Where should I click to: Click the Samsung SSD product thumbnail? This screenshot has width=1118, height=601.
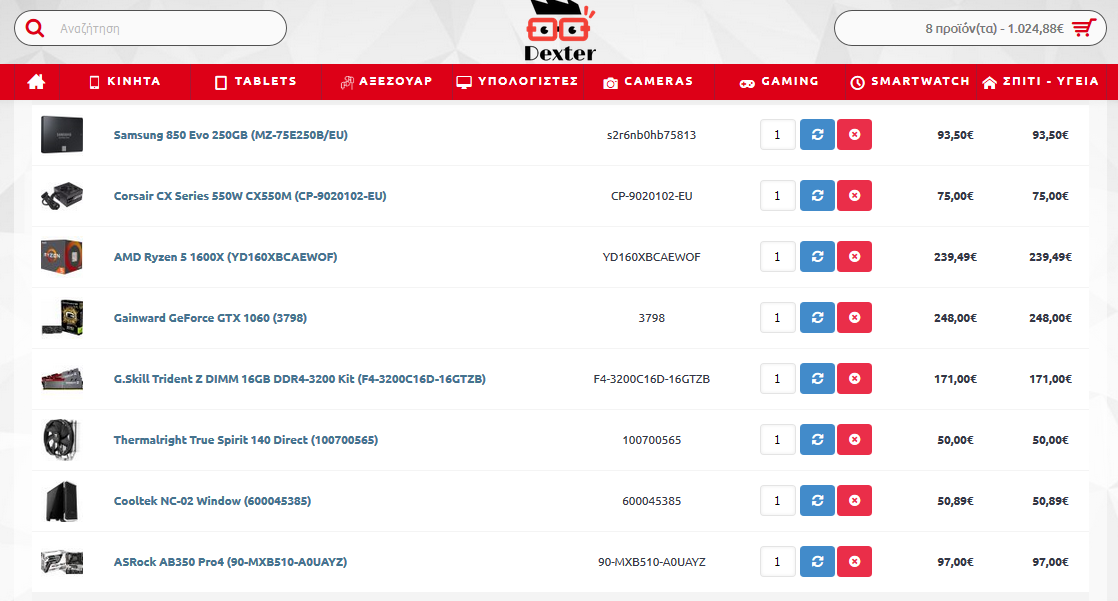(x=62, y=135)
